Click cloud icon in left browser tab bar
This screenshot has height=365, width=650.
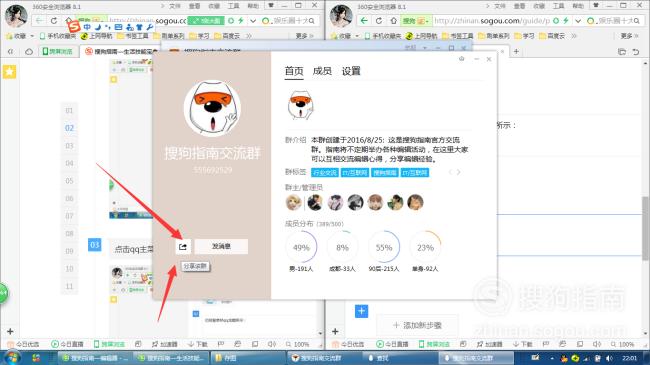pyautogui.click(x=29, y=51)
